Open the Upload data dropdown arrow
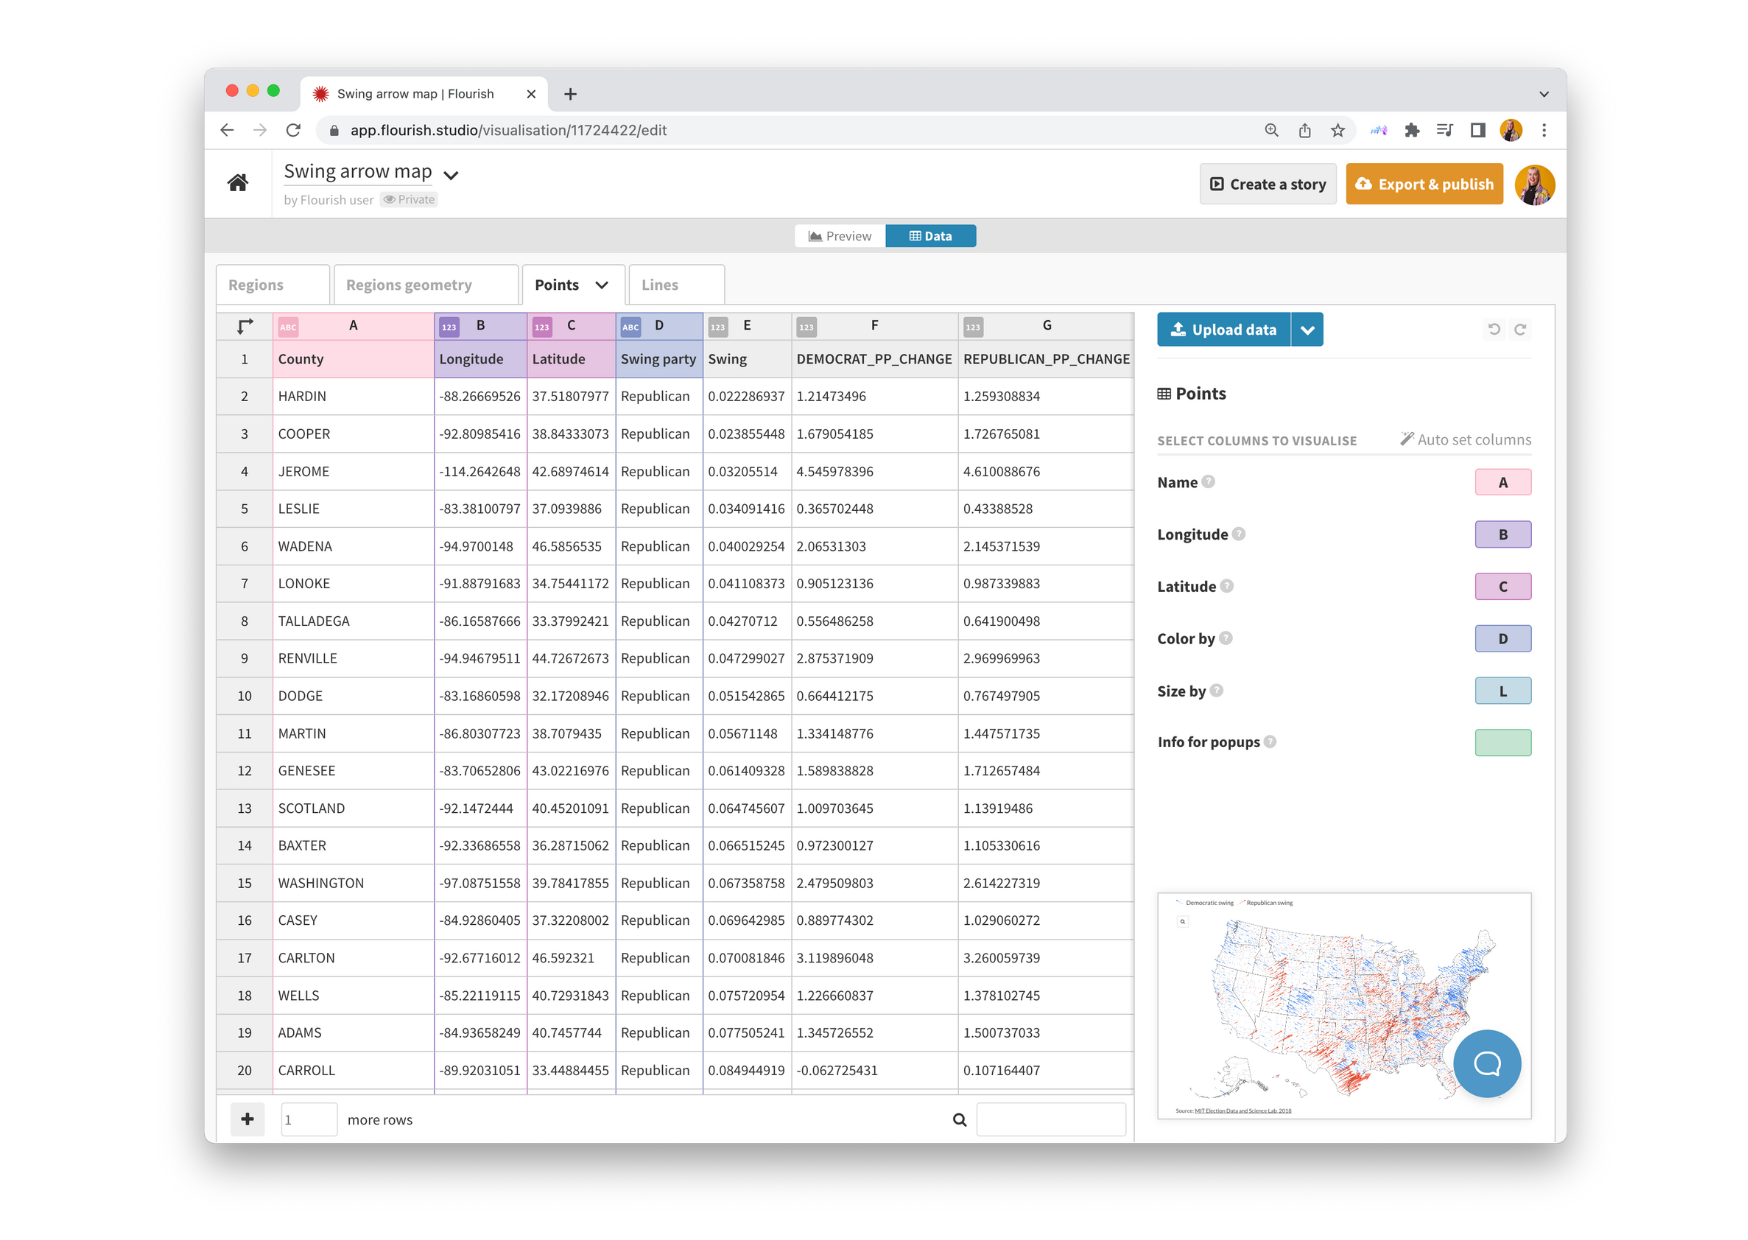Image resolution: width=1748 pixels, height=1240 pixels. [x=1307, y=330]
